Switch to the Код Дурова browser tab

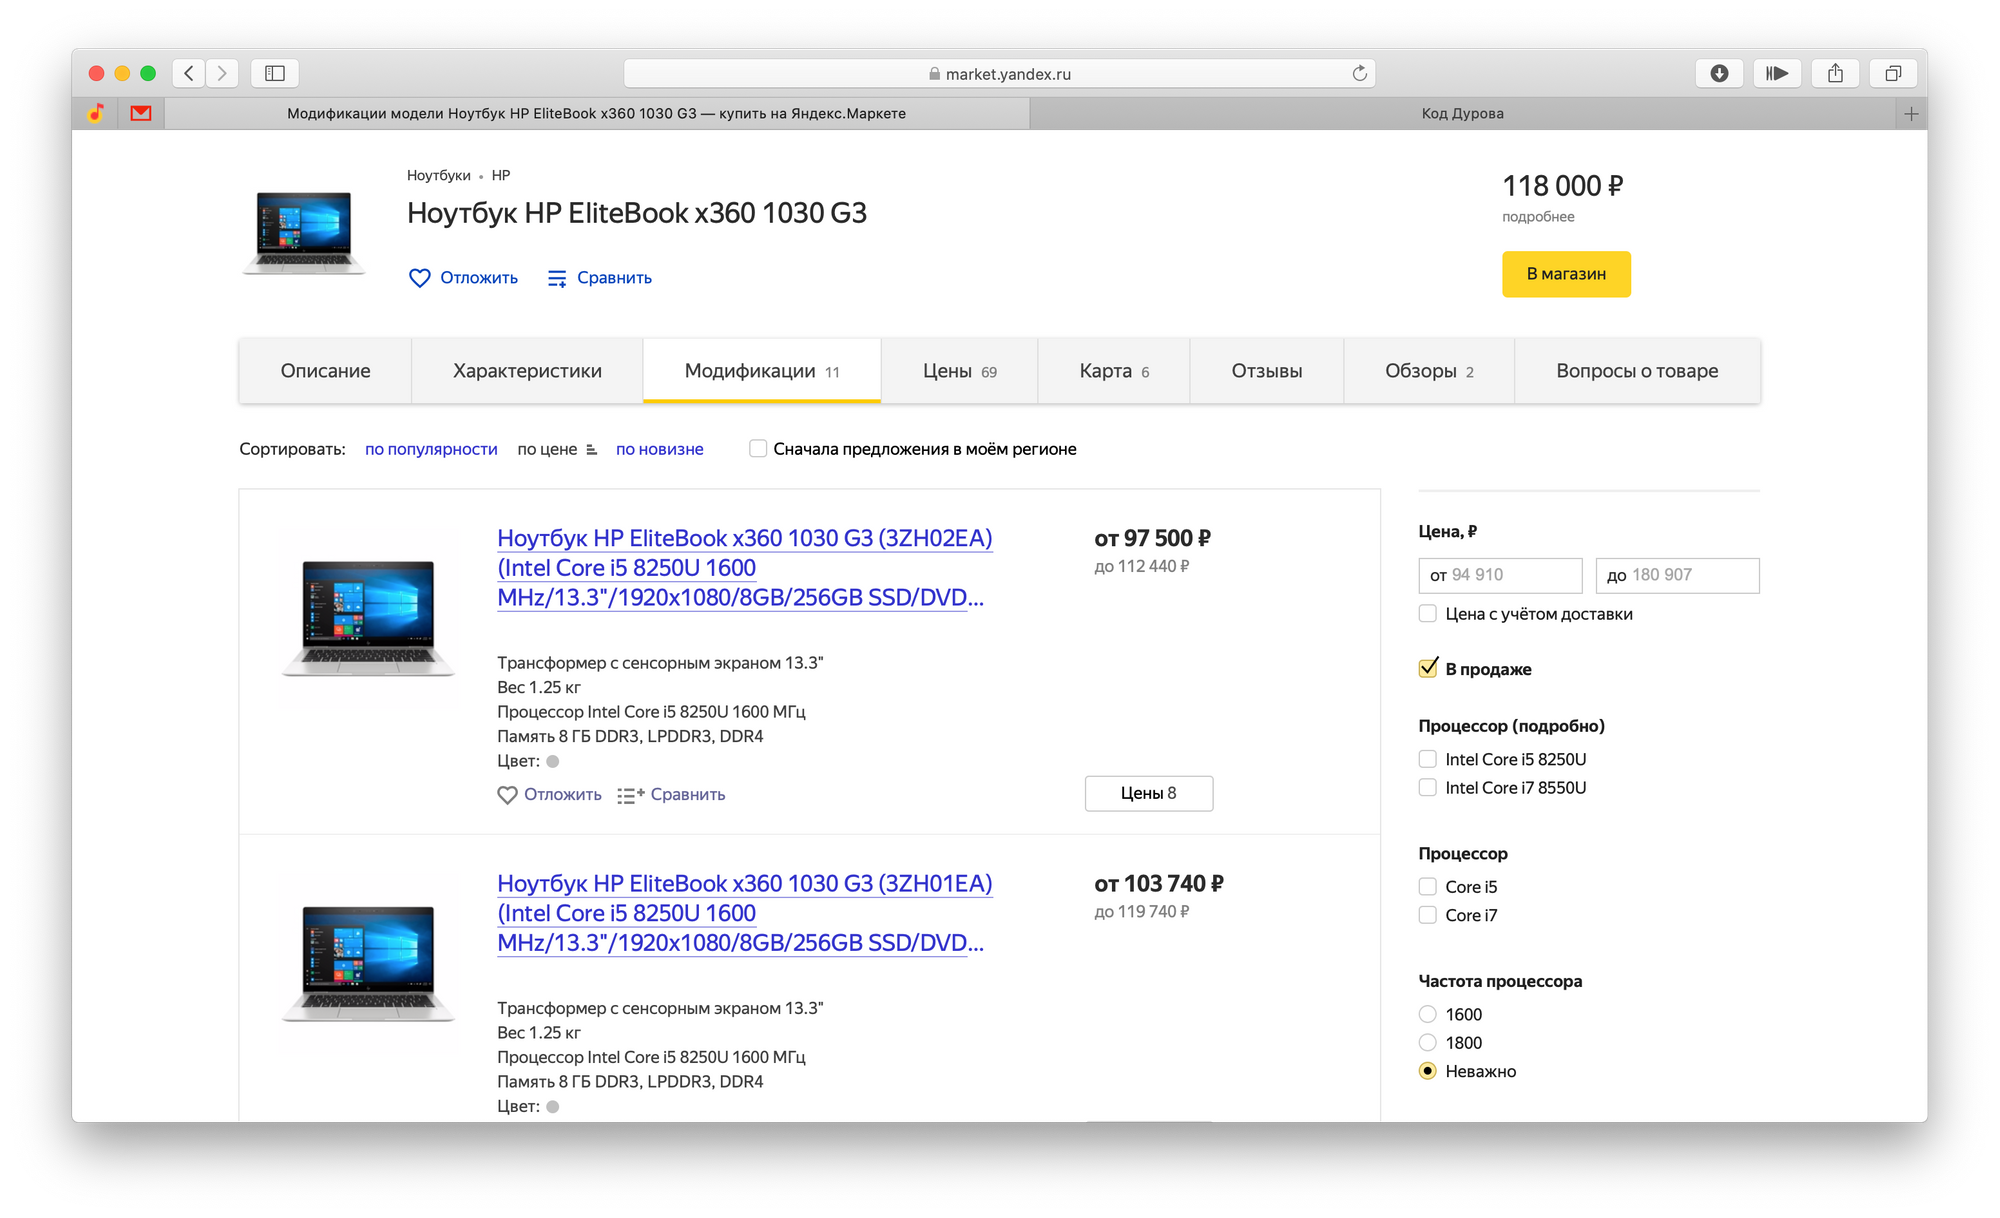[x=1462, y=114]
